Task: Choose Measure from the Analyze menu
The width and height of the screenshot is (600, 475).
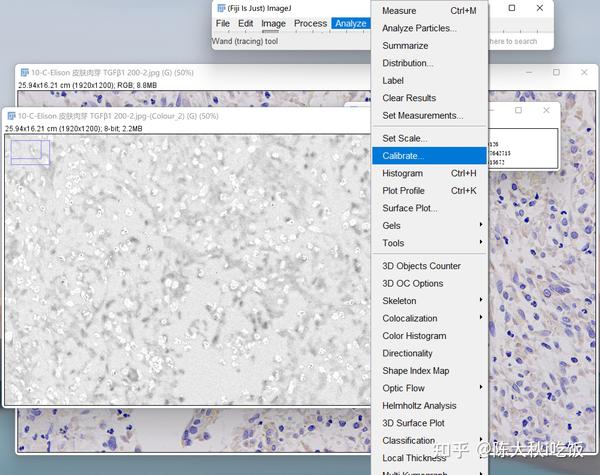Action: coord(429,11)
